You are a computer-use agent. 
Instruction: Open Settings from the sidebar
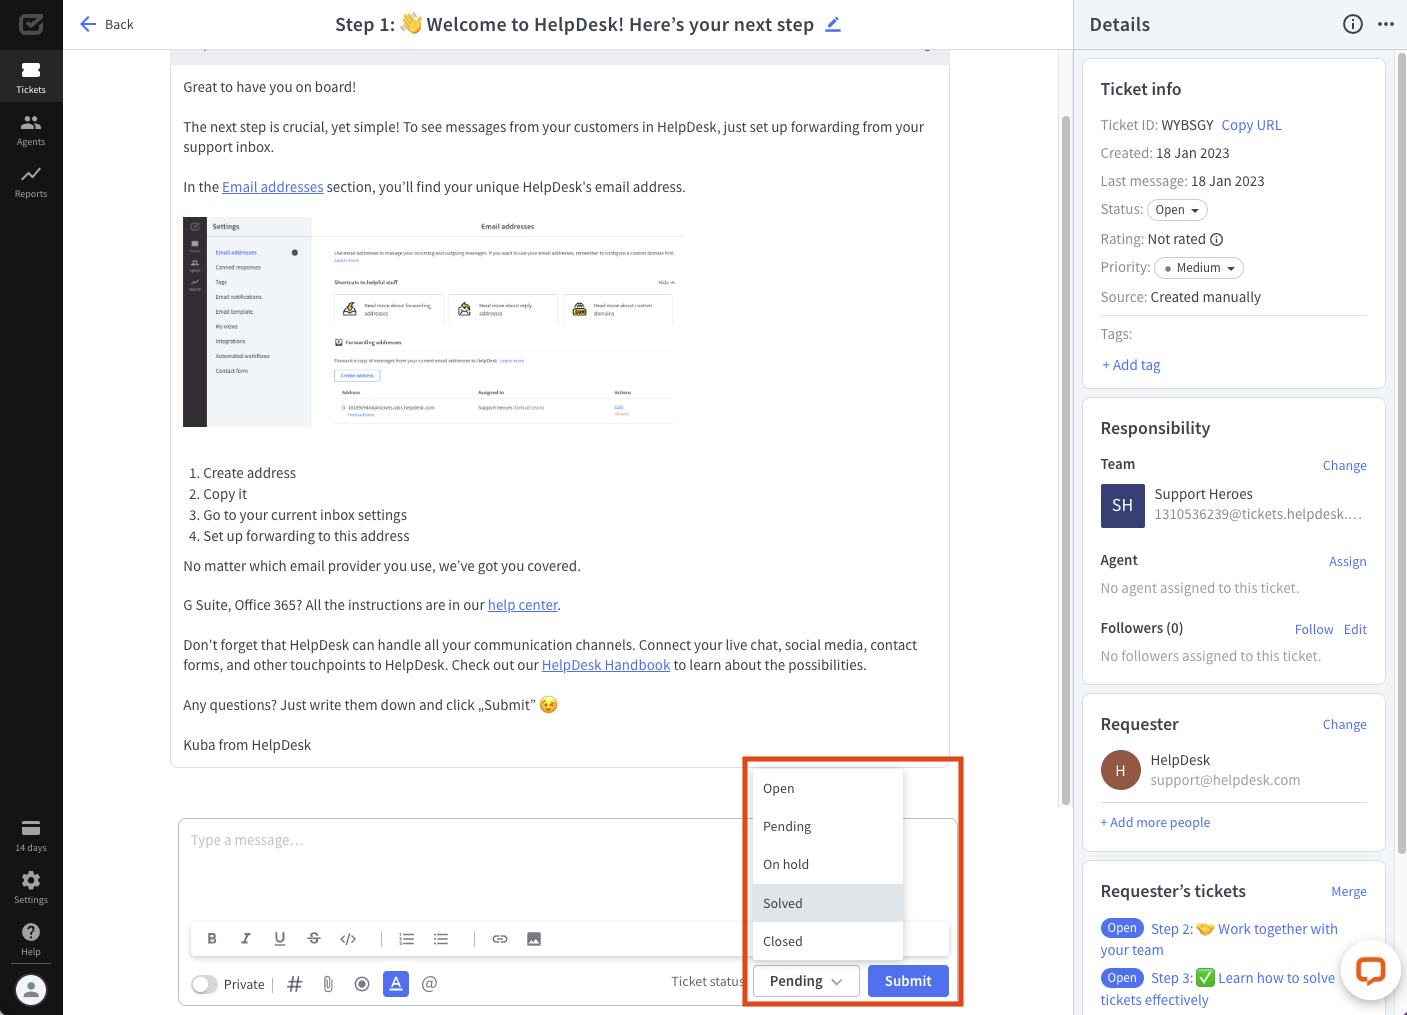tap(31, 887)
